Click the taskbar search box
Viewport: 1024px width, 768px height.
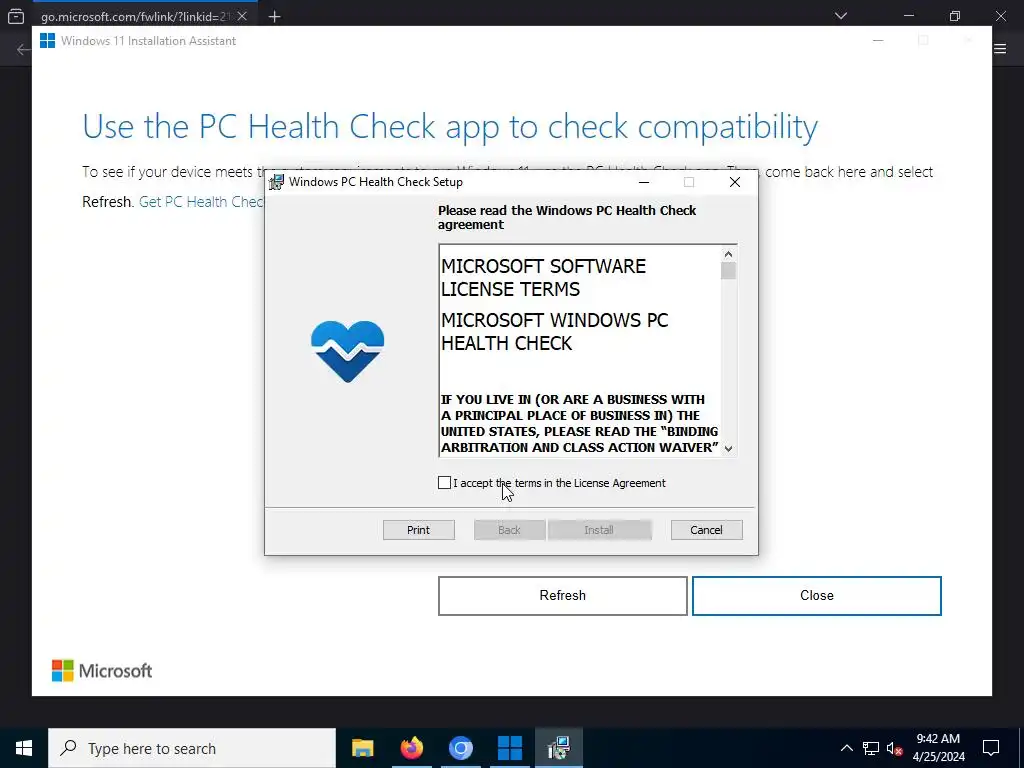click(192, 748)
